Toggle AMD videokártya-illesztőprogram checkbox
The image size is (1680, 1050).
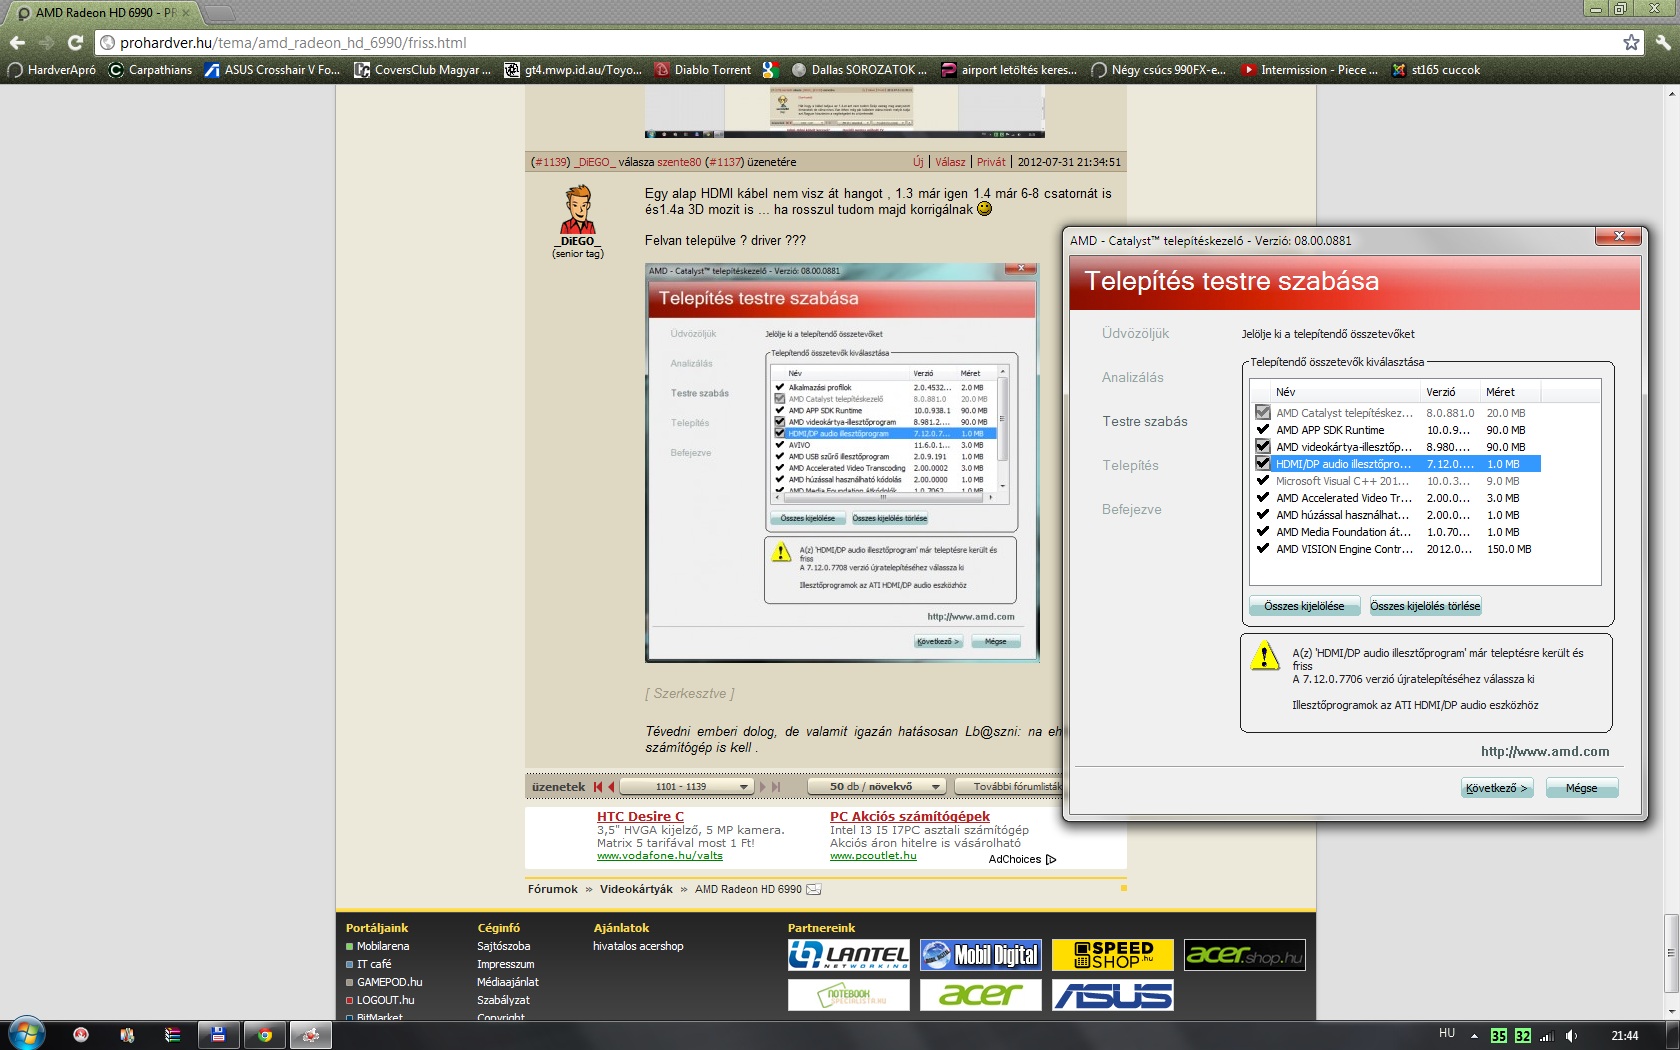point(1263,447)
